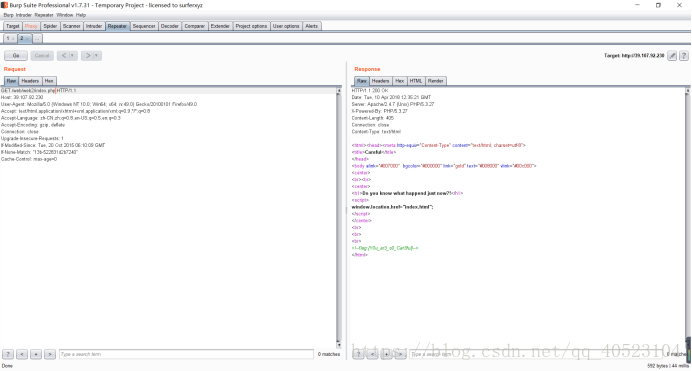This screenshot has height=371, width=692.
Task: Switch to the Comparer tab
Action: tap(195, 26)
